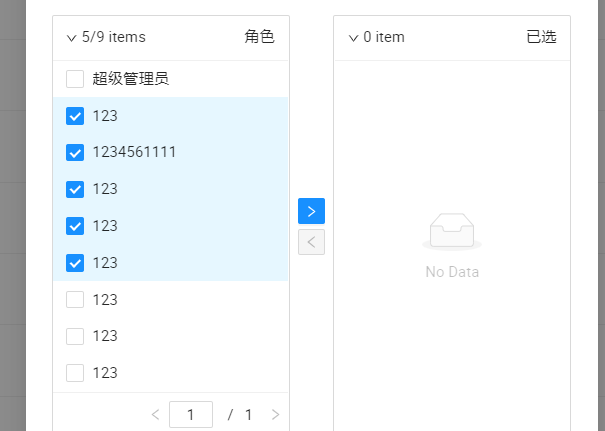
Task: Open the 0 item selection dropdown chevron
Action: pos(353,38)
